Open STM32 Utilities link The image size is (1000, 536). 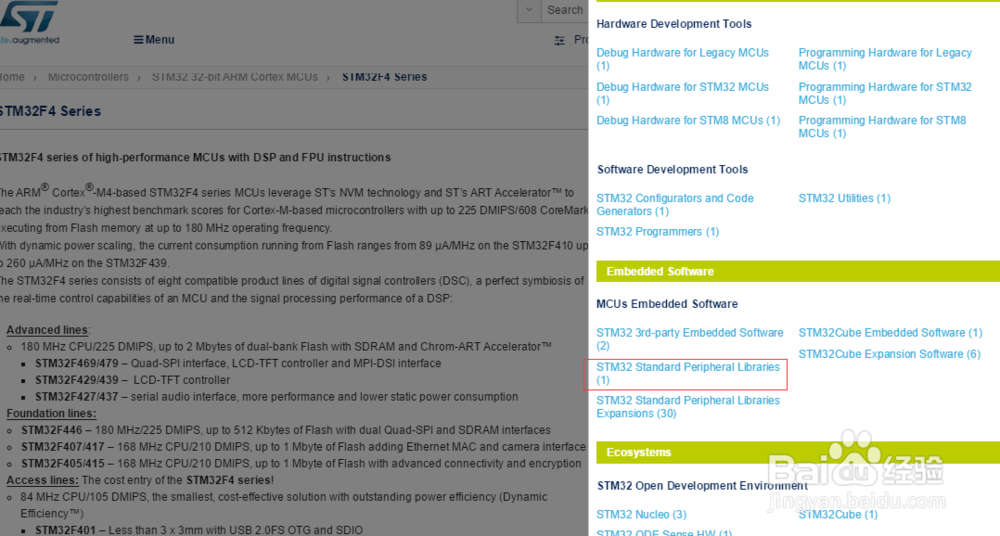click(844, 198)
